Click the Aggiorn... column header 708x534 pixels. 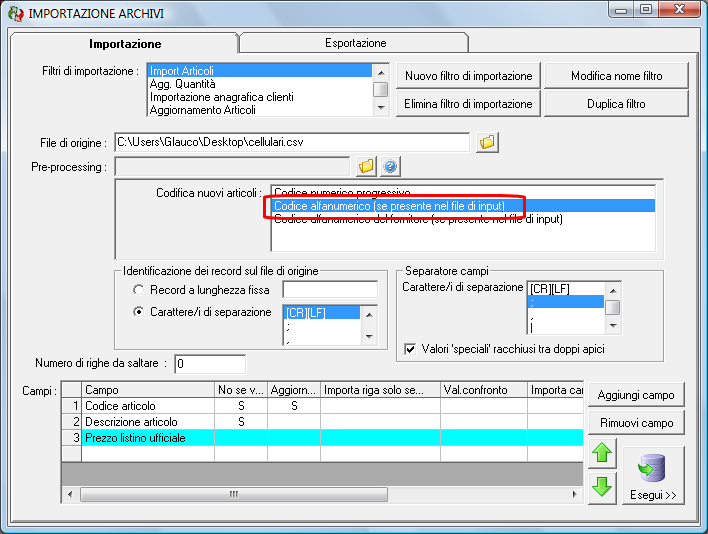point(294,390)
